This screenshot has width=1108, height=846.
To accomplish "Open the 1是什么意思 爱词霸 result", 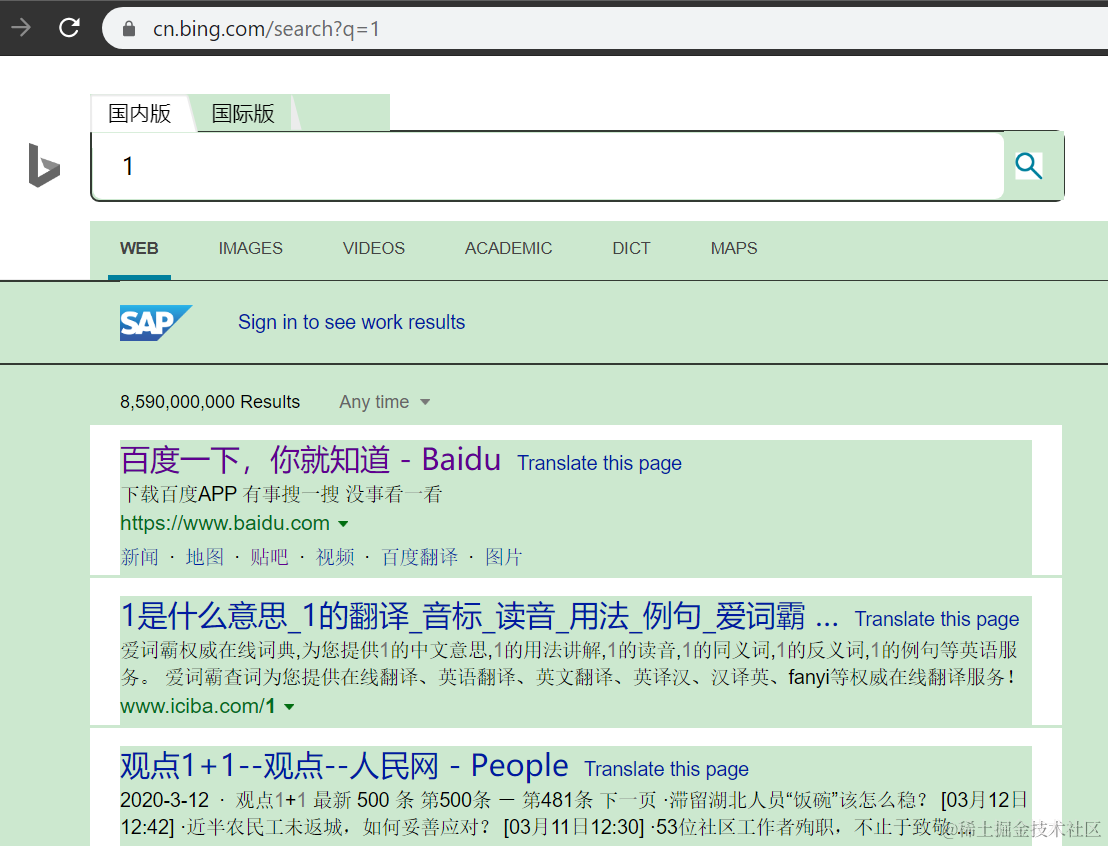I will [x=479, y=616].
